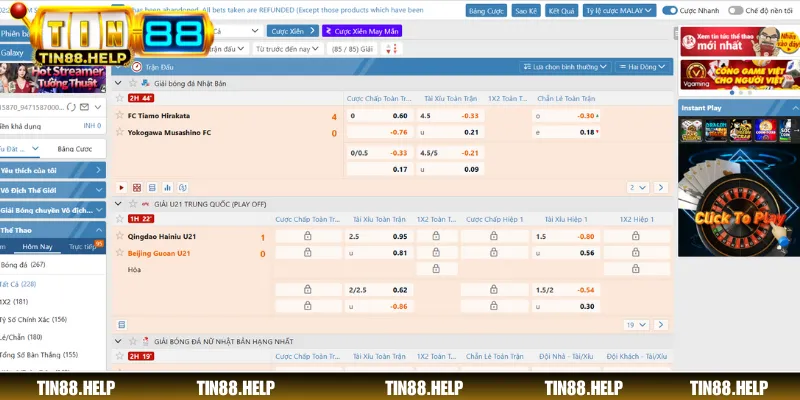Viewport: 800px width, 400px height.
Task: Expand the Vô Địch Thế Giới panel
Action: tap(52, 190)
